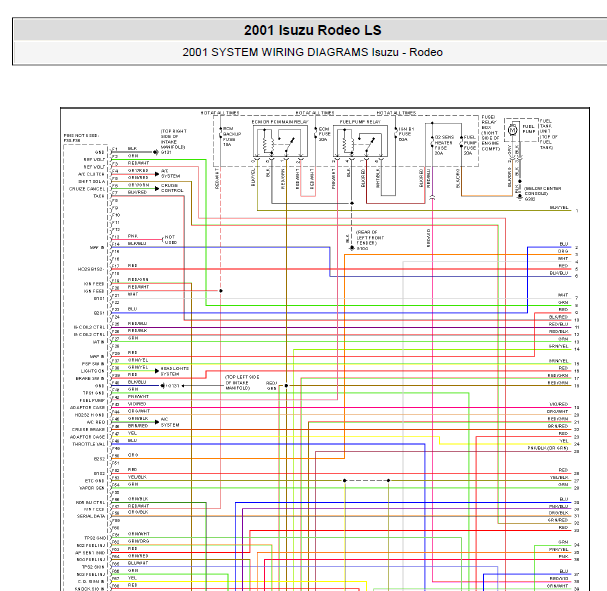Click the CRUISE CANCEL pin label
The width and height of the screenshot is (607, 591).
pos(87,189)
